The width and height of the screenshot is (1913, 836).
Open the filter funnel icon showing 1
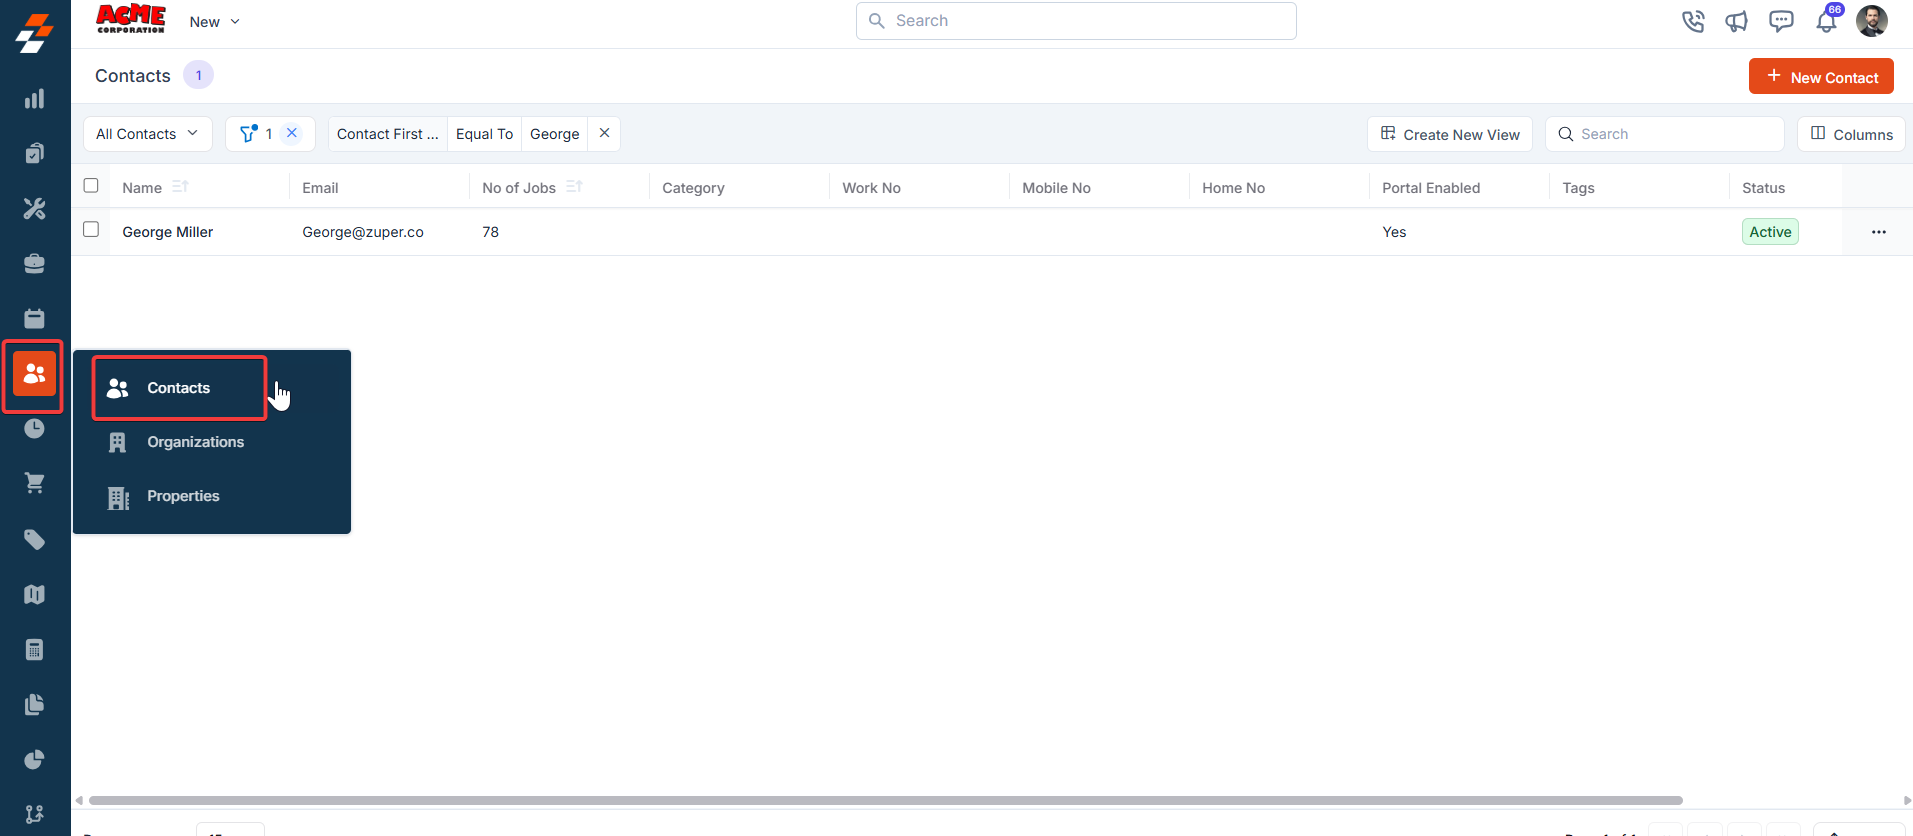(x=249, y=133)
